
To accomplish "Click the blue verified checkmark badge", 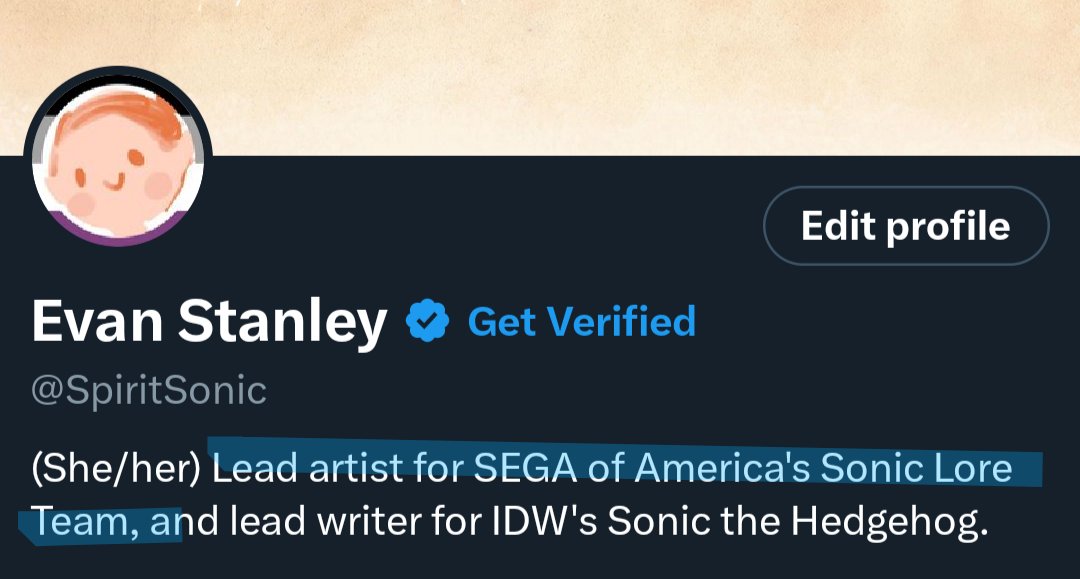I will coord(426,322).
